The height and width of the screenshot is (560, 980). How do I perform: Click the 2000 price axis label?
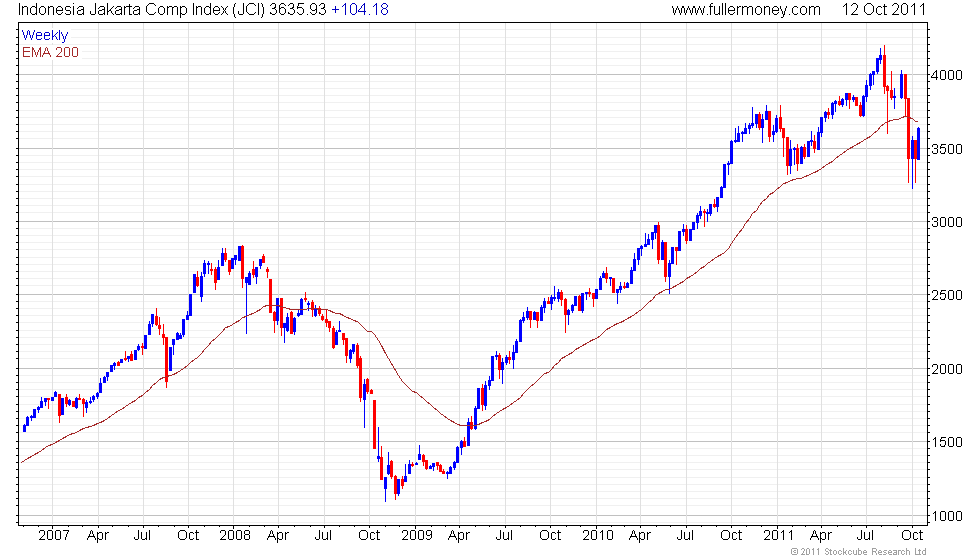pos(946,369)
